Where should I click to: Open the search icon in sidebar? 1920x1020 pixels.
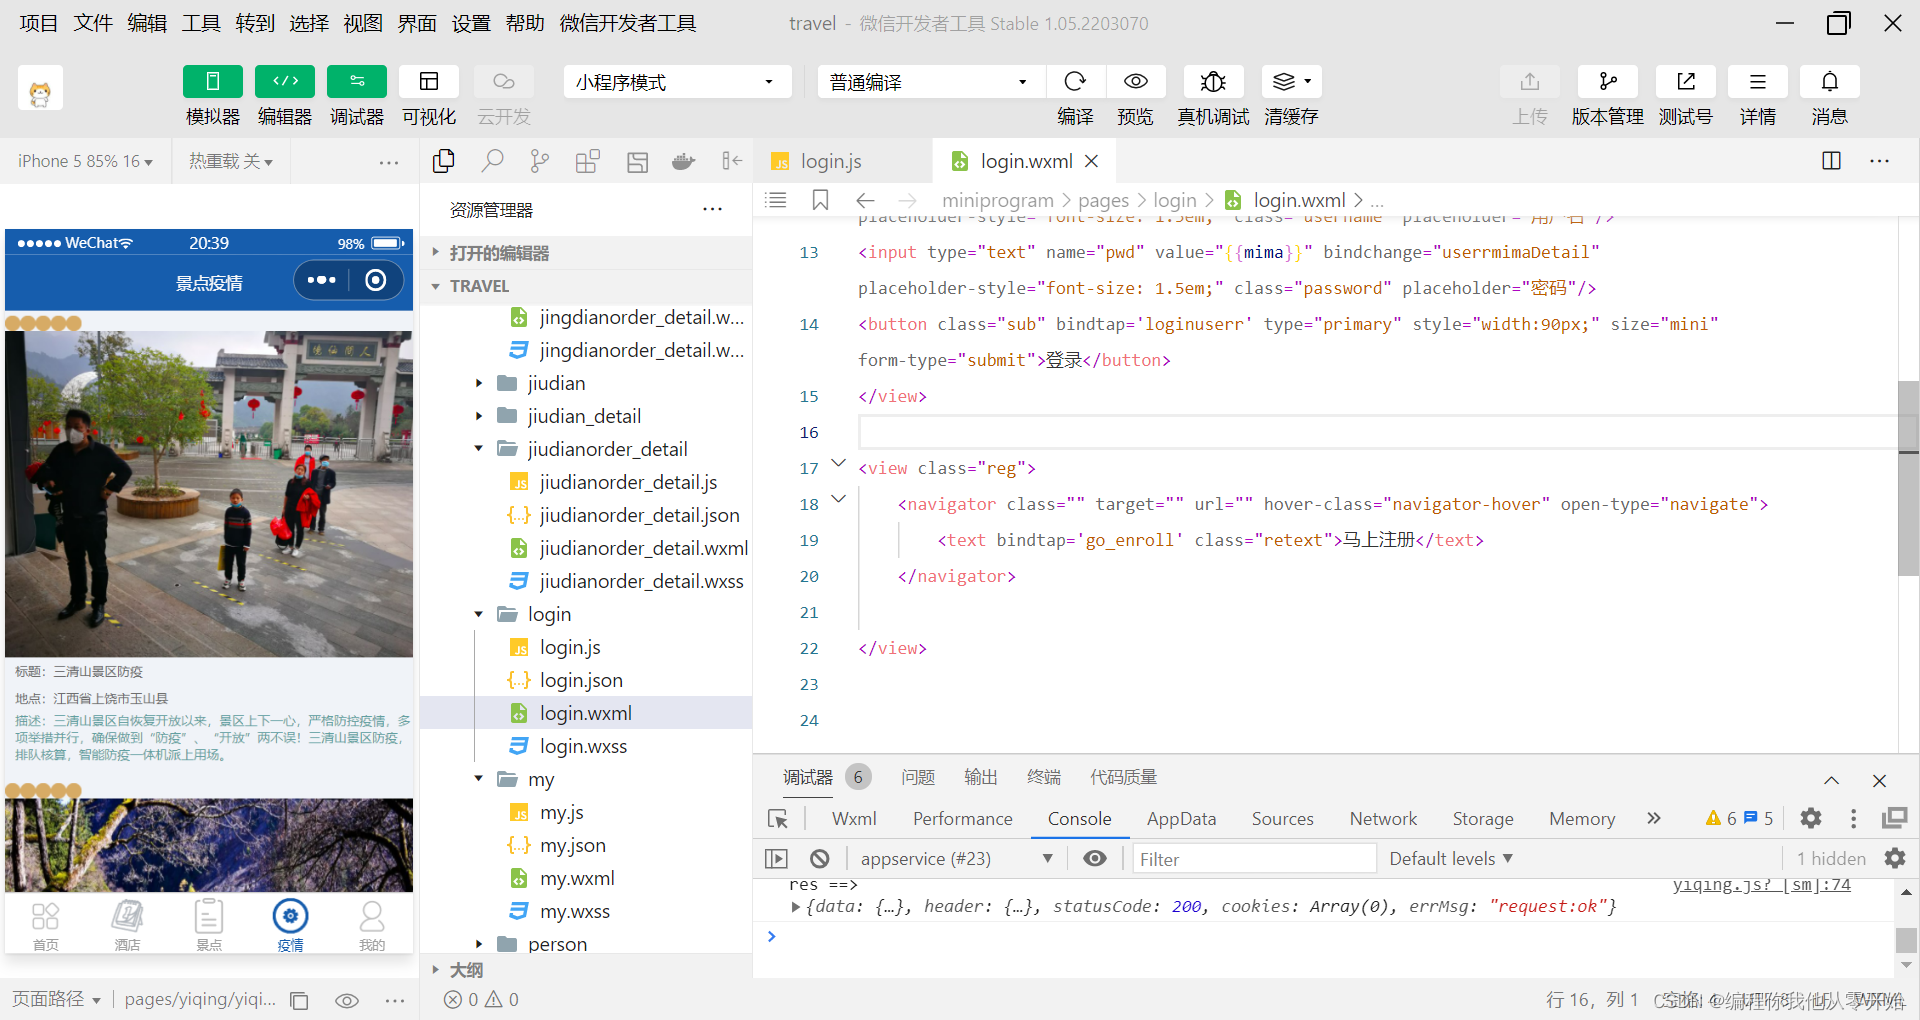coord(492,161)
